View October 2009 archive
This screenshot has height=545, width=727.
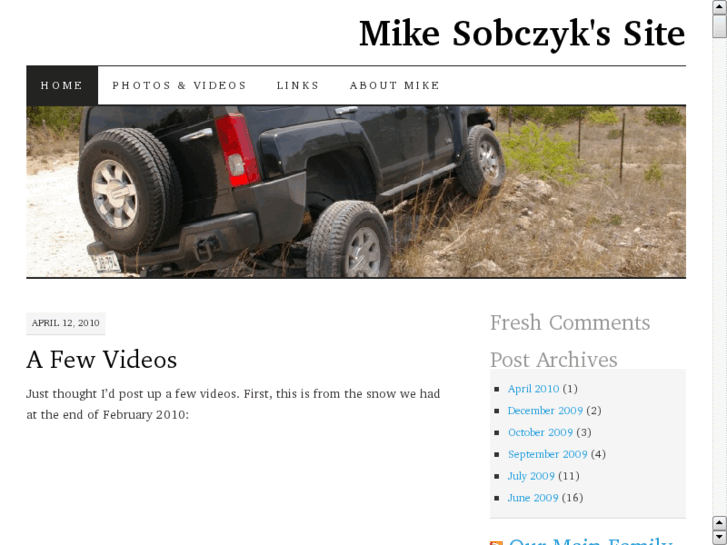tap(540, 432)
